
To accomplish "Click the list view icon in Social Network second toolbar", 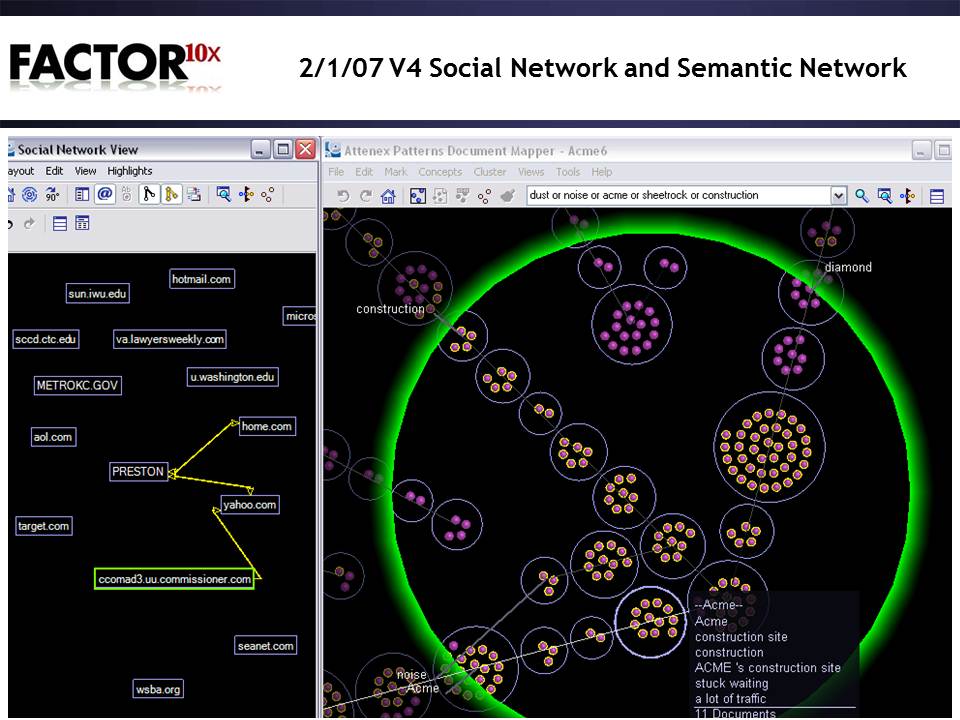I will [60, 224].
